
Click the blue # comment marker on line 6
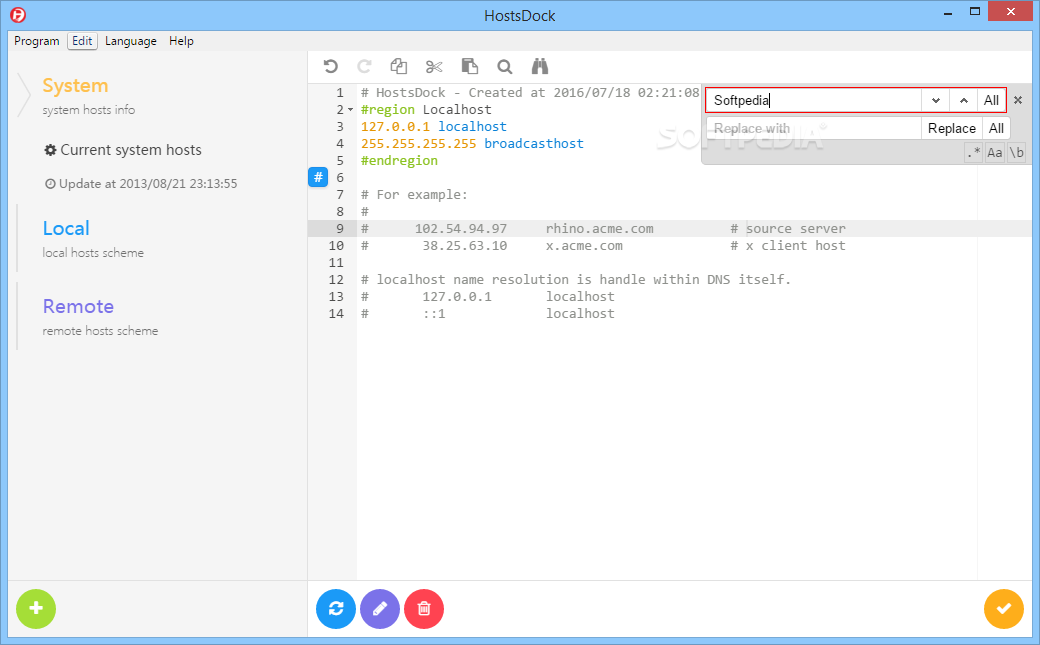[x=318, y=177]
